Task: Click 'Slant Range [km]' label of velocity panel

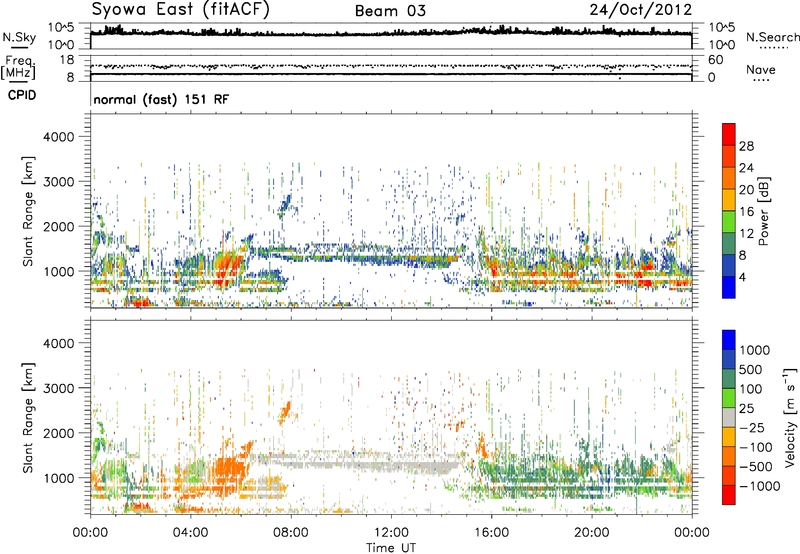Action: click(x=28, y=418)
